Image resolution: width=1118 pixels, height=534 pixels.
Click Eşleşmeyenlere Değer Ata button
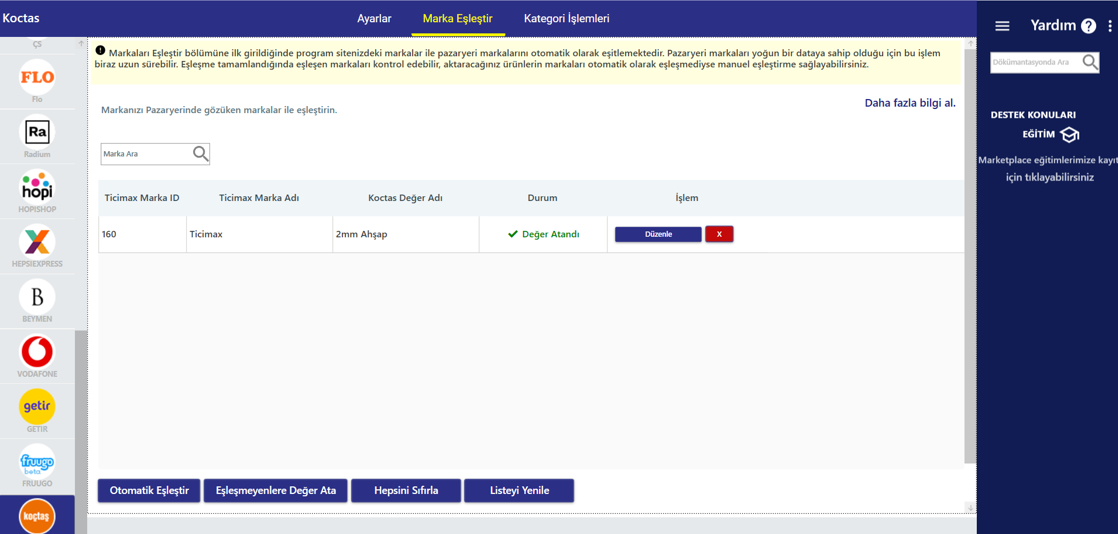276,491
